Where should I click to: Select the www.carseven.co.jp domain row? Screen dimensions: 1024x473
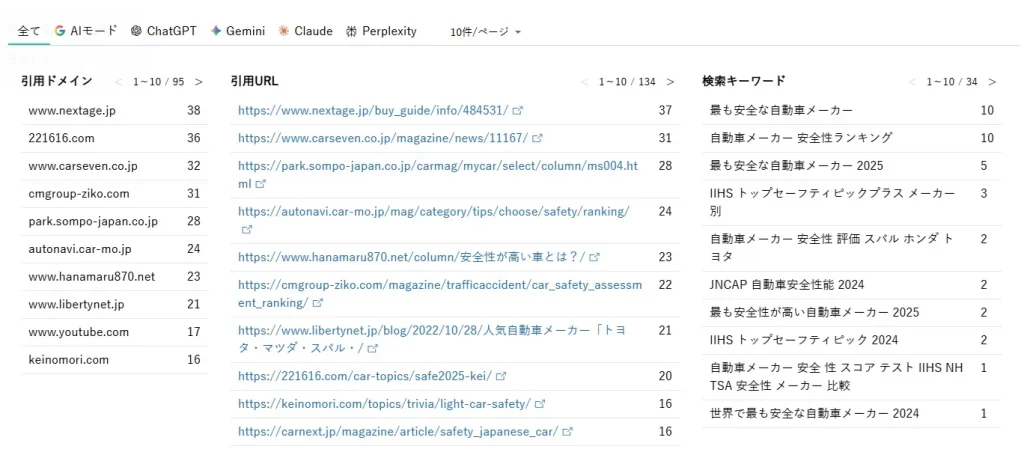(x=114, y=166)
